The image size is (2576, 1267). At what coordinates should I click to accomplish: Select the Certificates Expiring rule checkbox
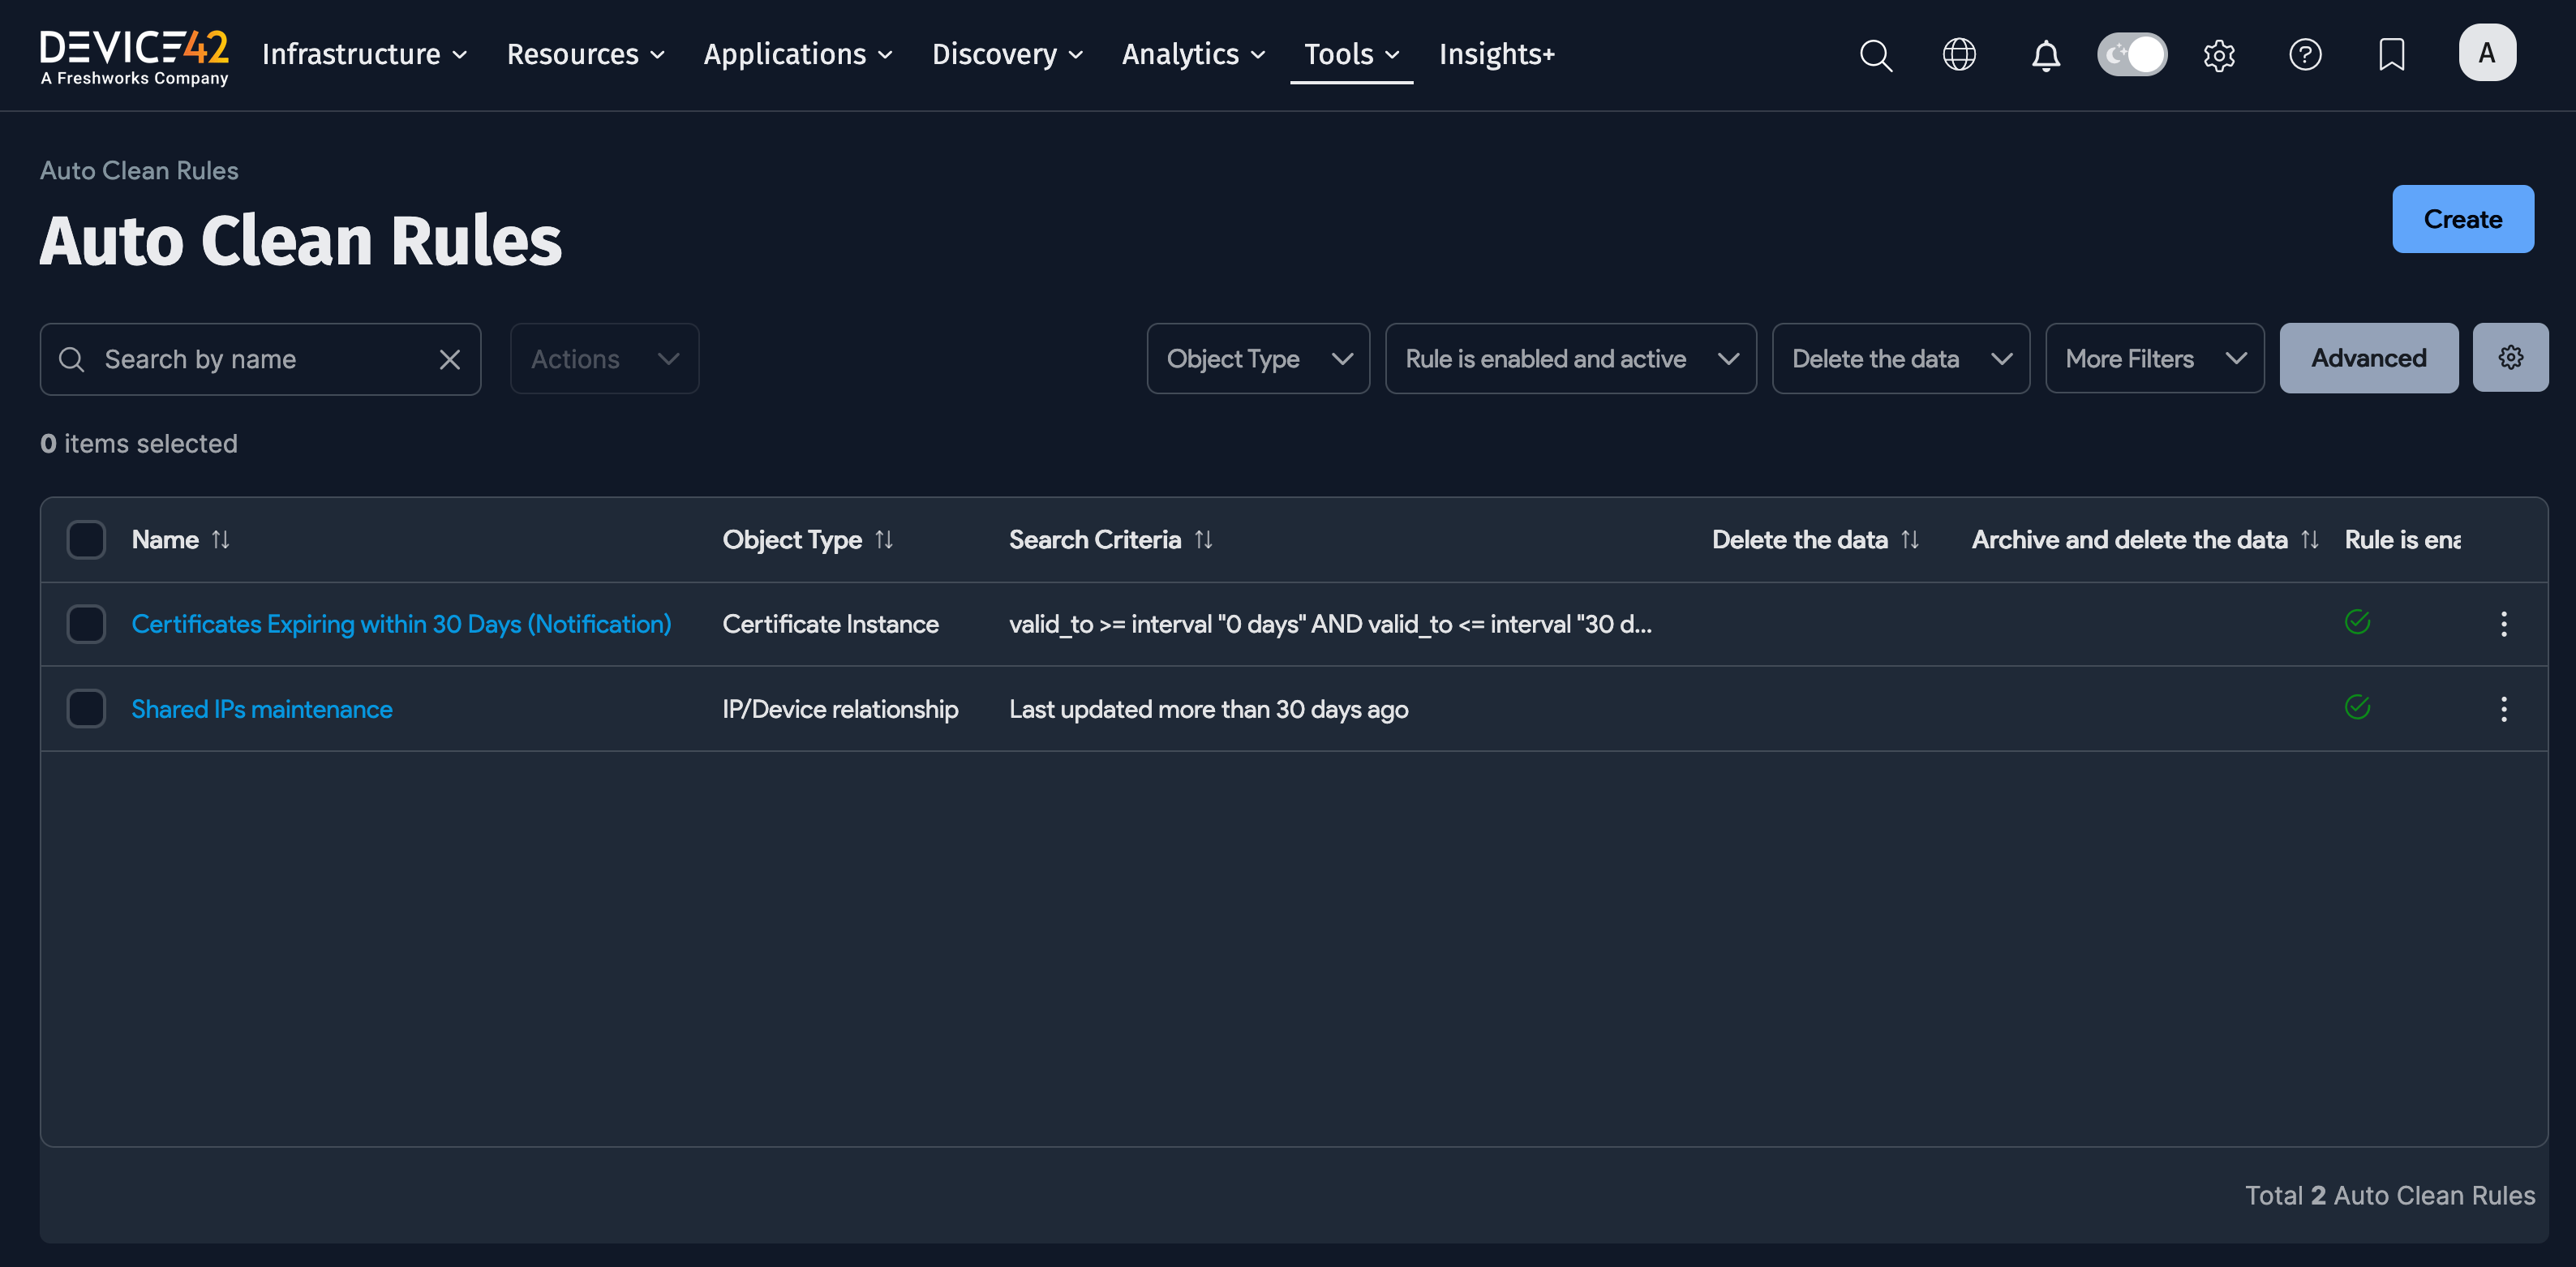[x=86, y=624]
